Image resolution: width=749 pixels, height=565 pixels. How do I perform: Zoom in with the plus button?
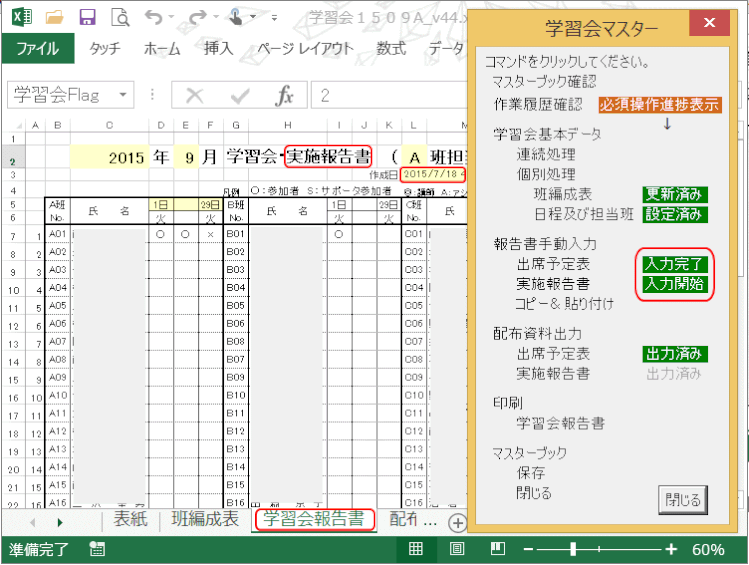click(671, 549)
